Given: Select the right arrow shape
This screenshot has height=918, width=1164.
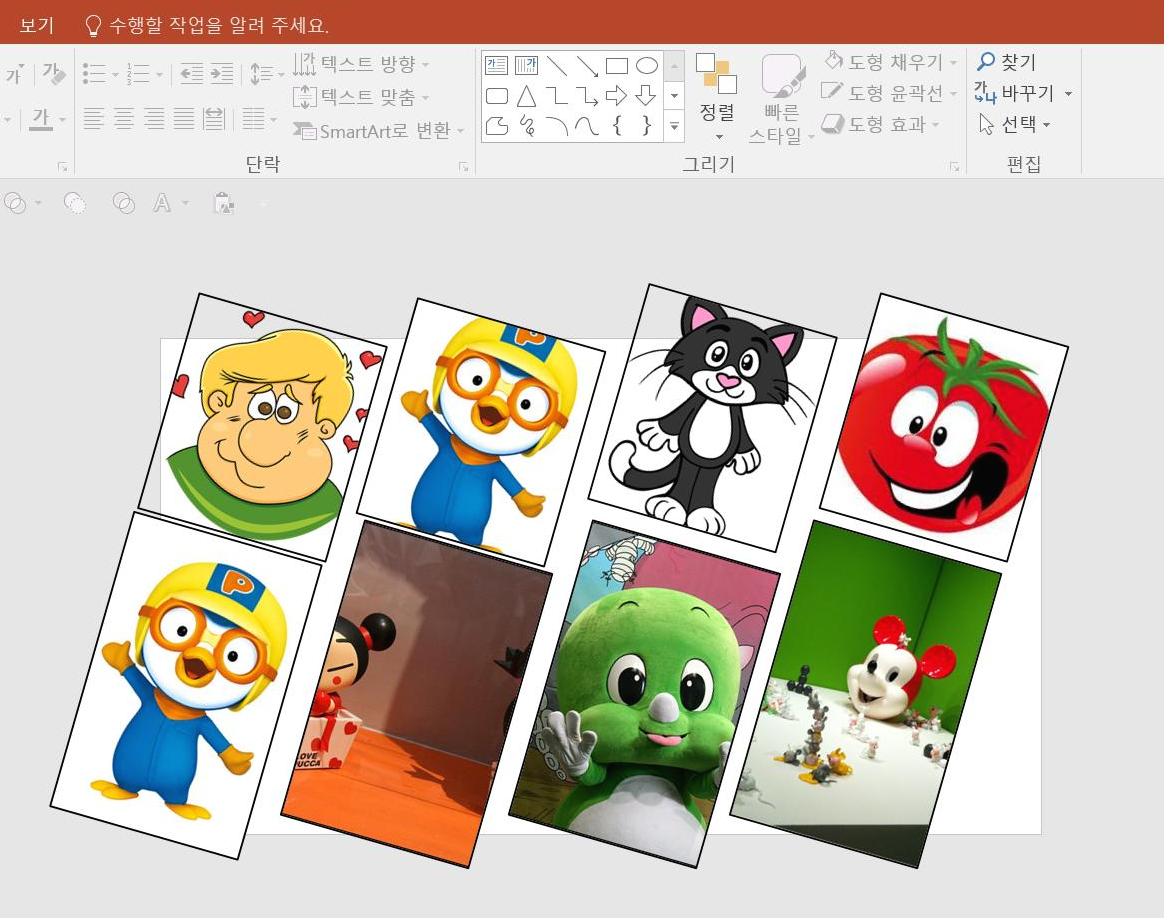Looking at the screenshot, I should [x=616, y=96].
